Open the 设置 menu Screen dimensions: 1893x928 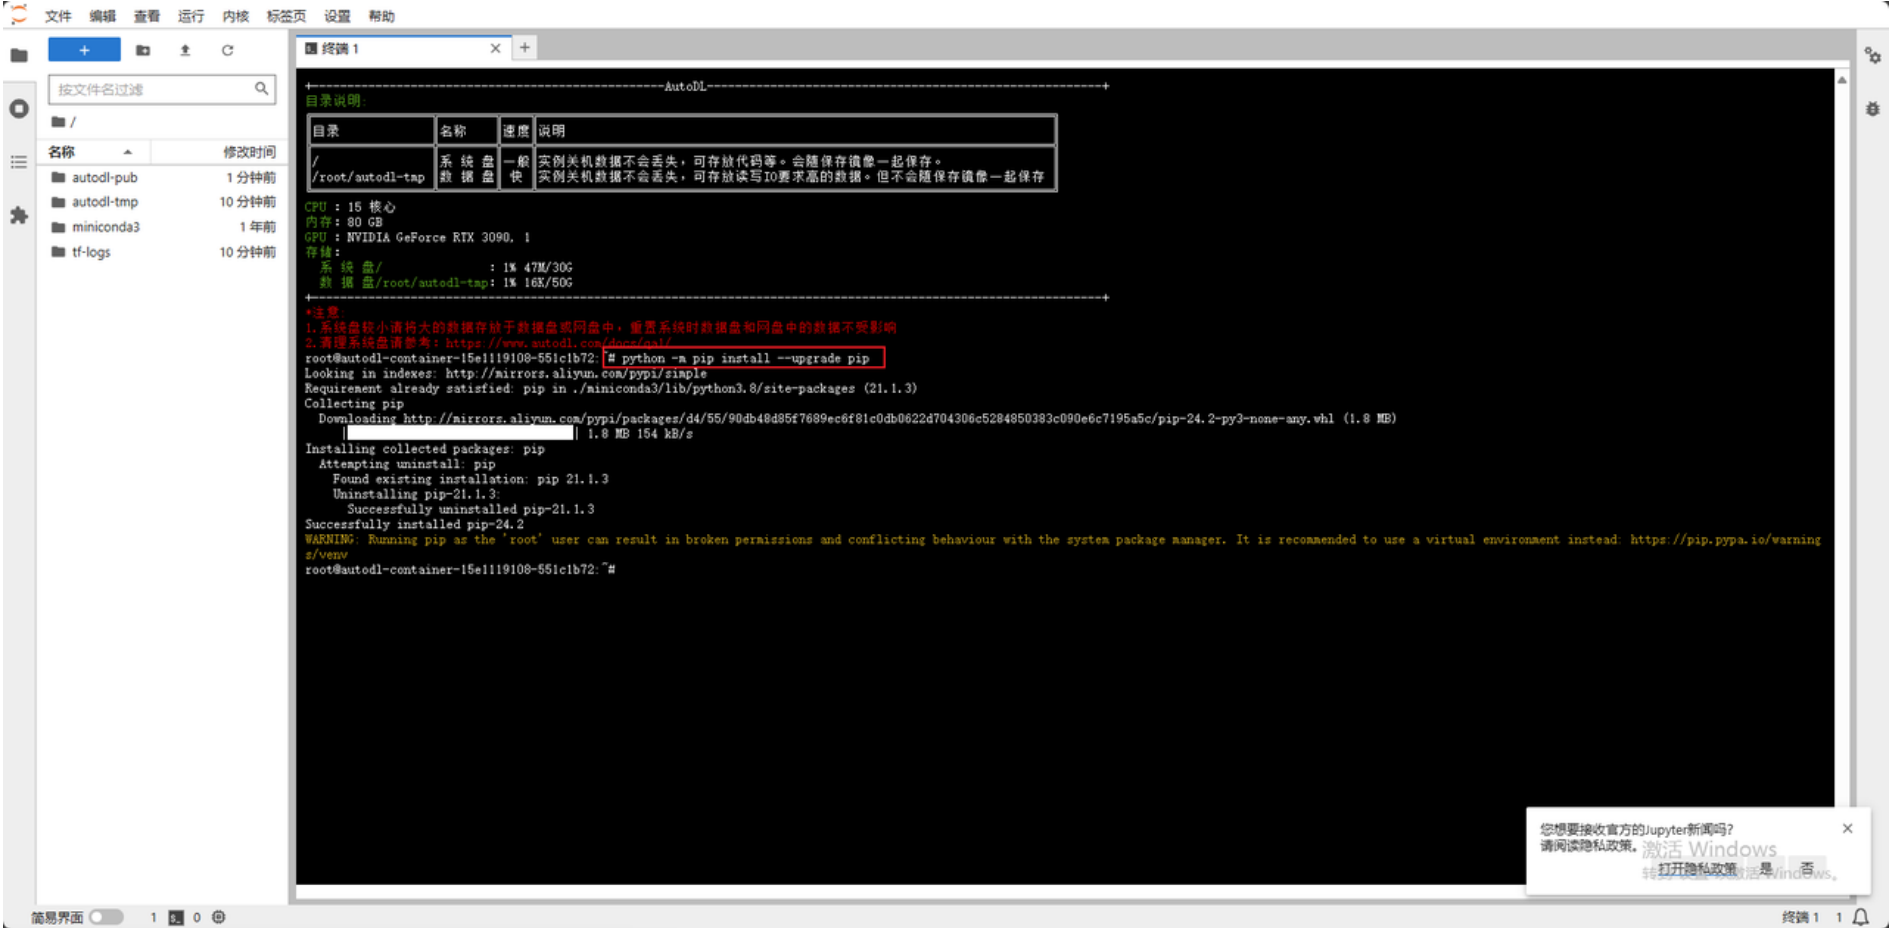coord(337,16)
